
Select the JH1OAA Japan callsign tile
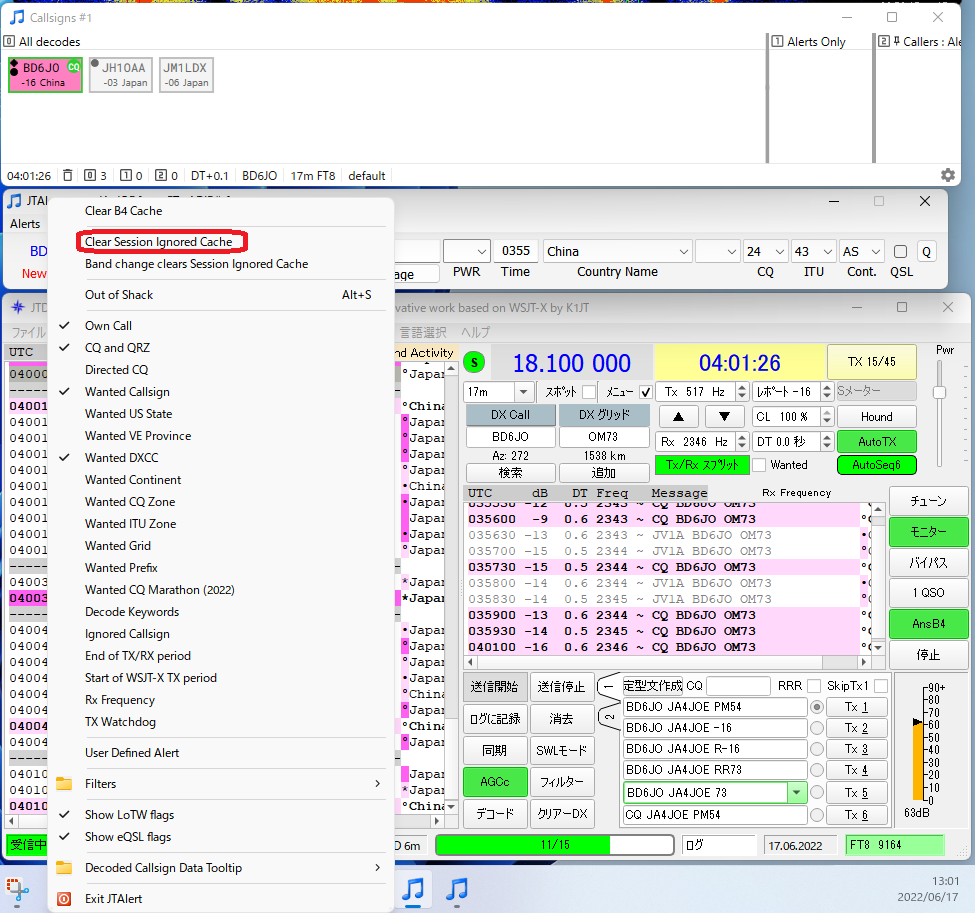[x=121, y=75]
